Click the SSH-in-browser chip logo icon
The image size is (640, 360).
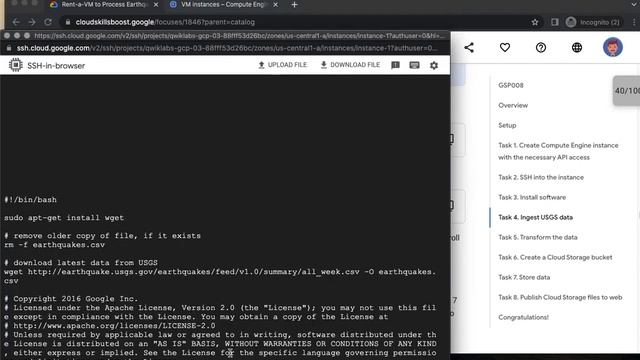(16, 65)
